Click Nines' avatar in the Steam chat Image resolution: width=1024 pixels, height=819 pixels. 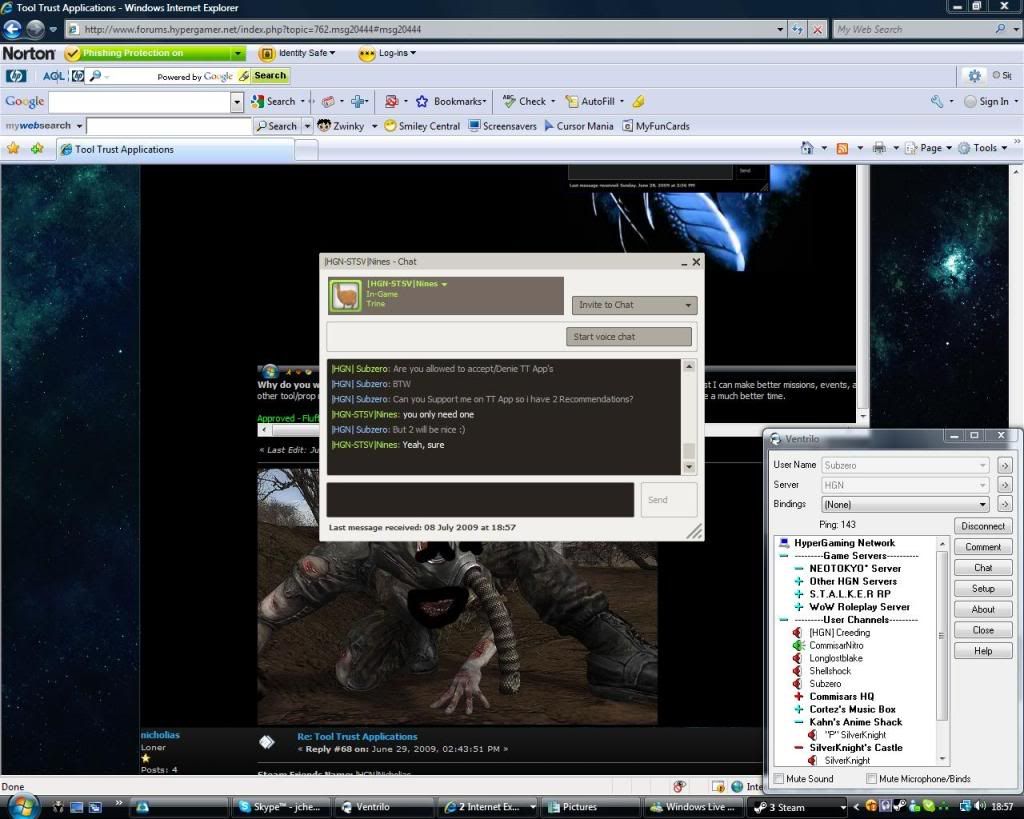[x=345, y=296]
